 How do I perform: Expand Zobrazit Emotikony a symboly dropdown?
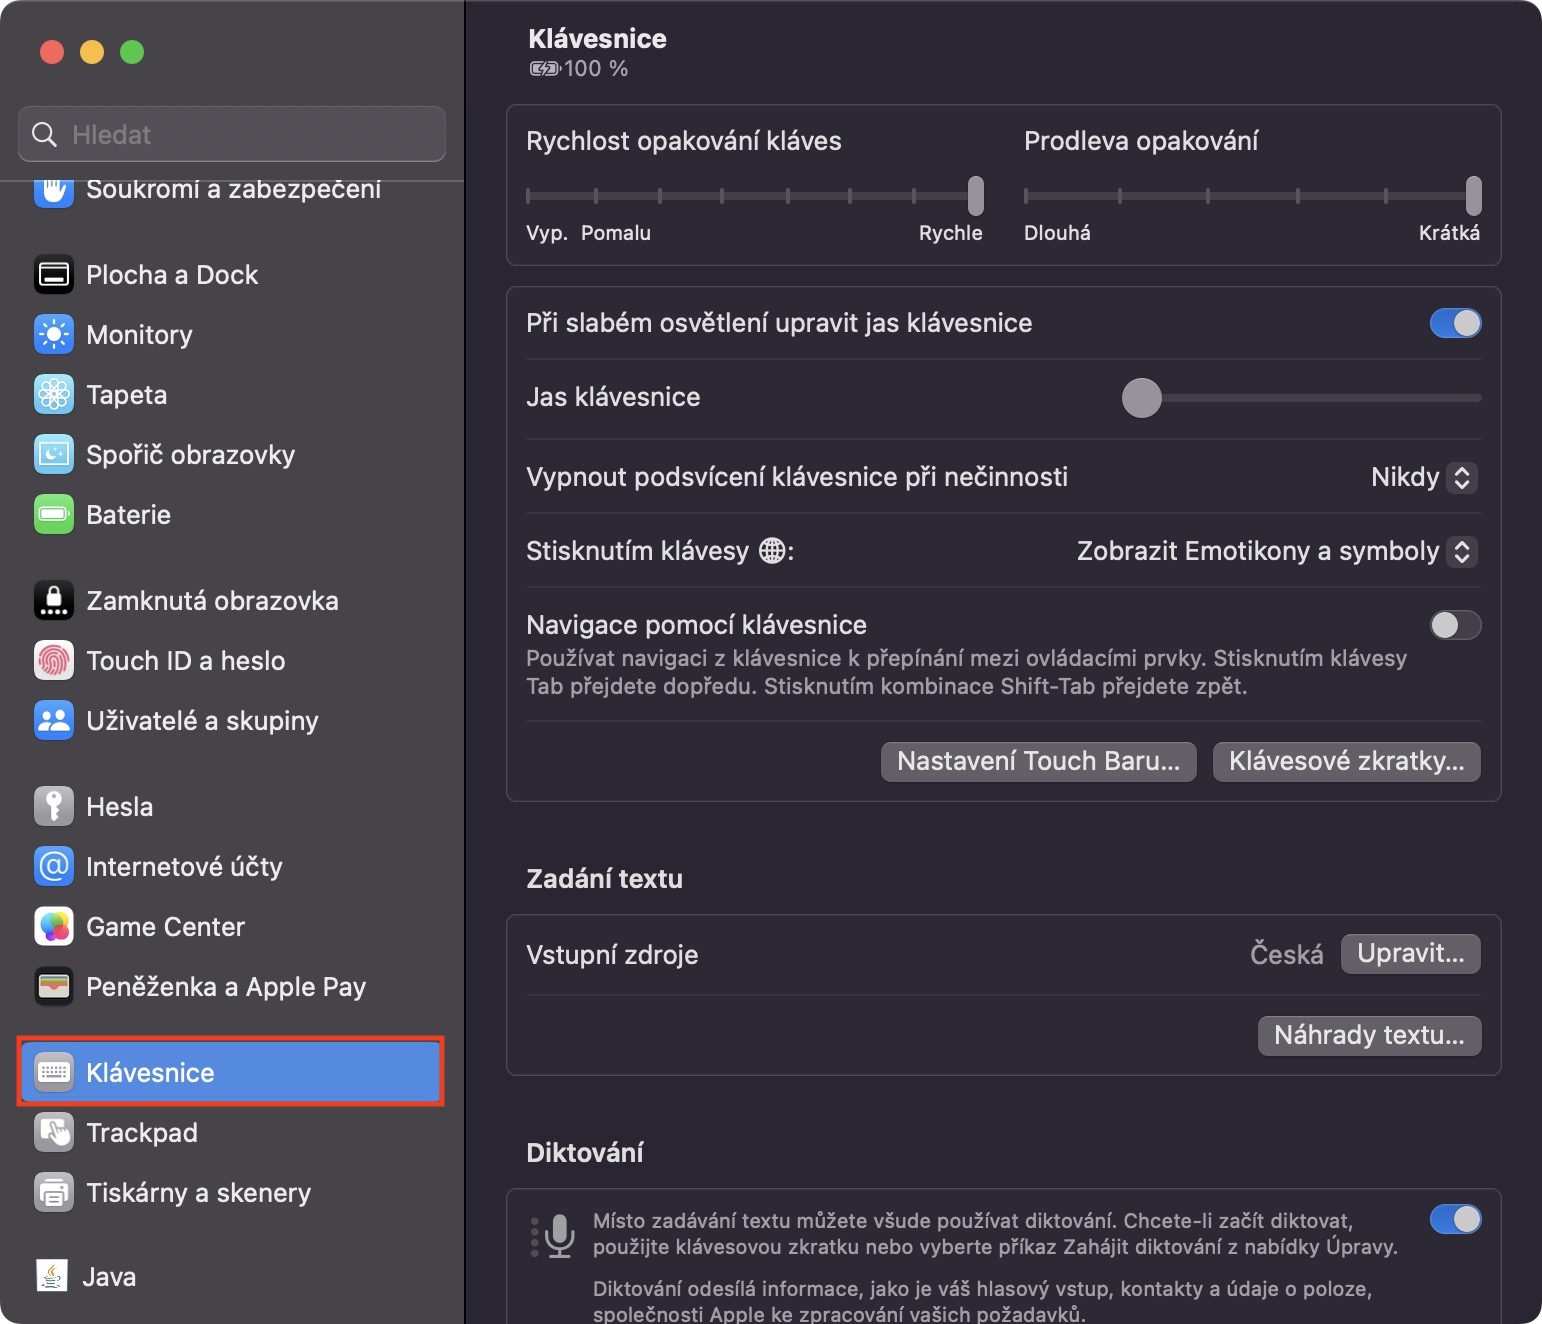[x=1276, y=551]
